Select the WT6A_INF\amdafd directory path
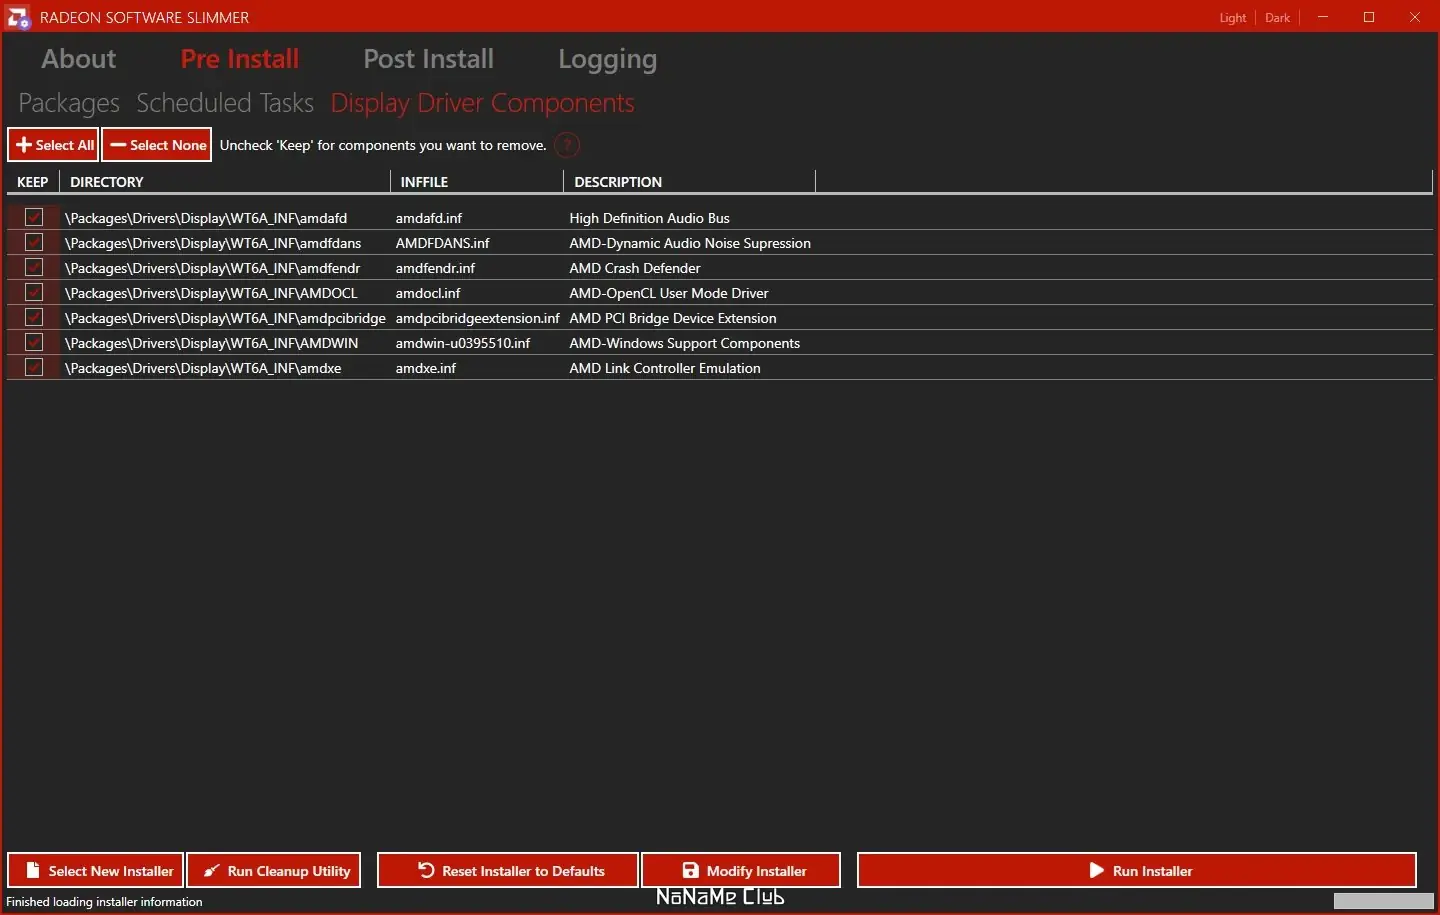The width and height of the screenshot is (1440, 915). 206,218
